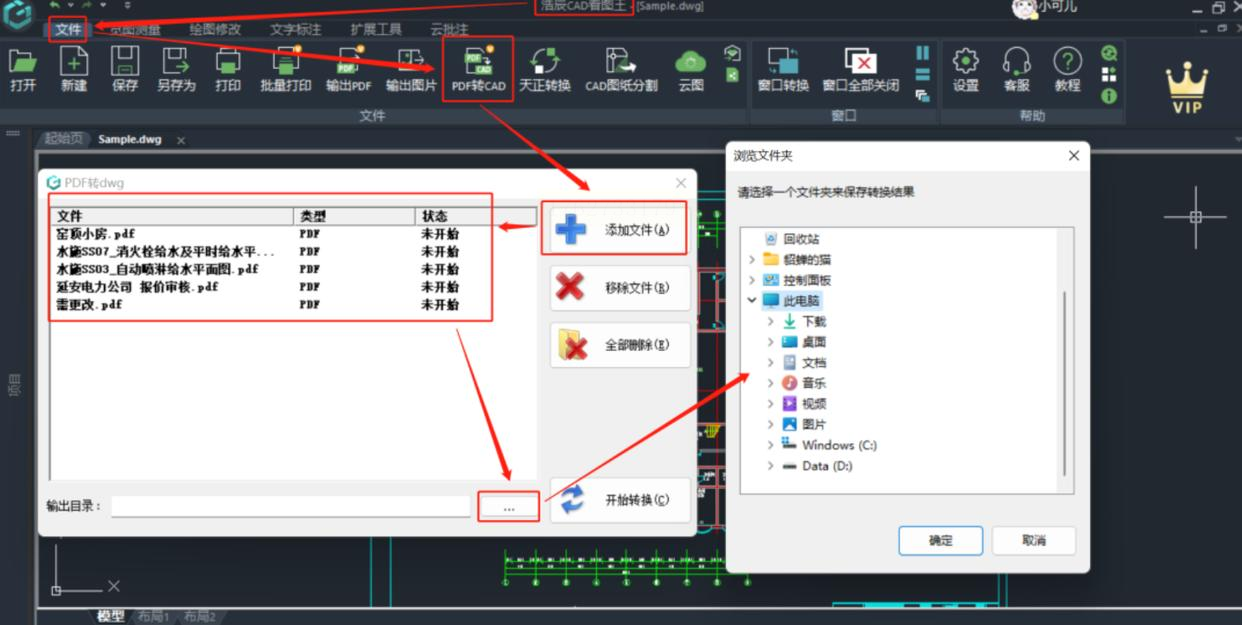This screenshot has width=1242, height=625.
Task: Open the 文件 ribbon tab
Action: pyautogui.click(x=68, y=29)
